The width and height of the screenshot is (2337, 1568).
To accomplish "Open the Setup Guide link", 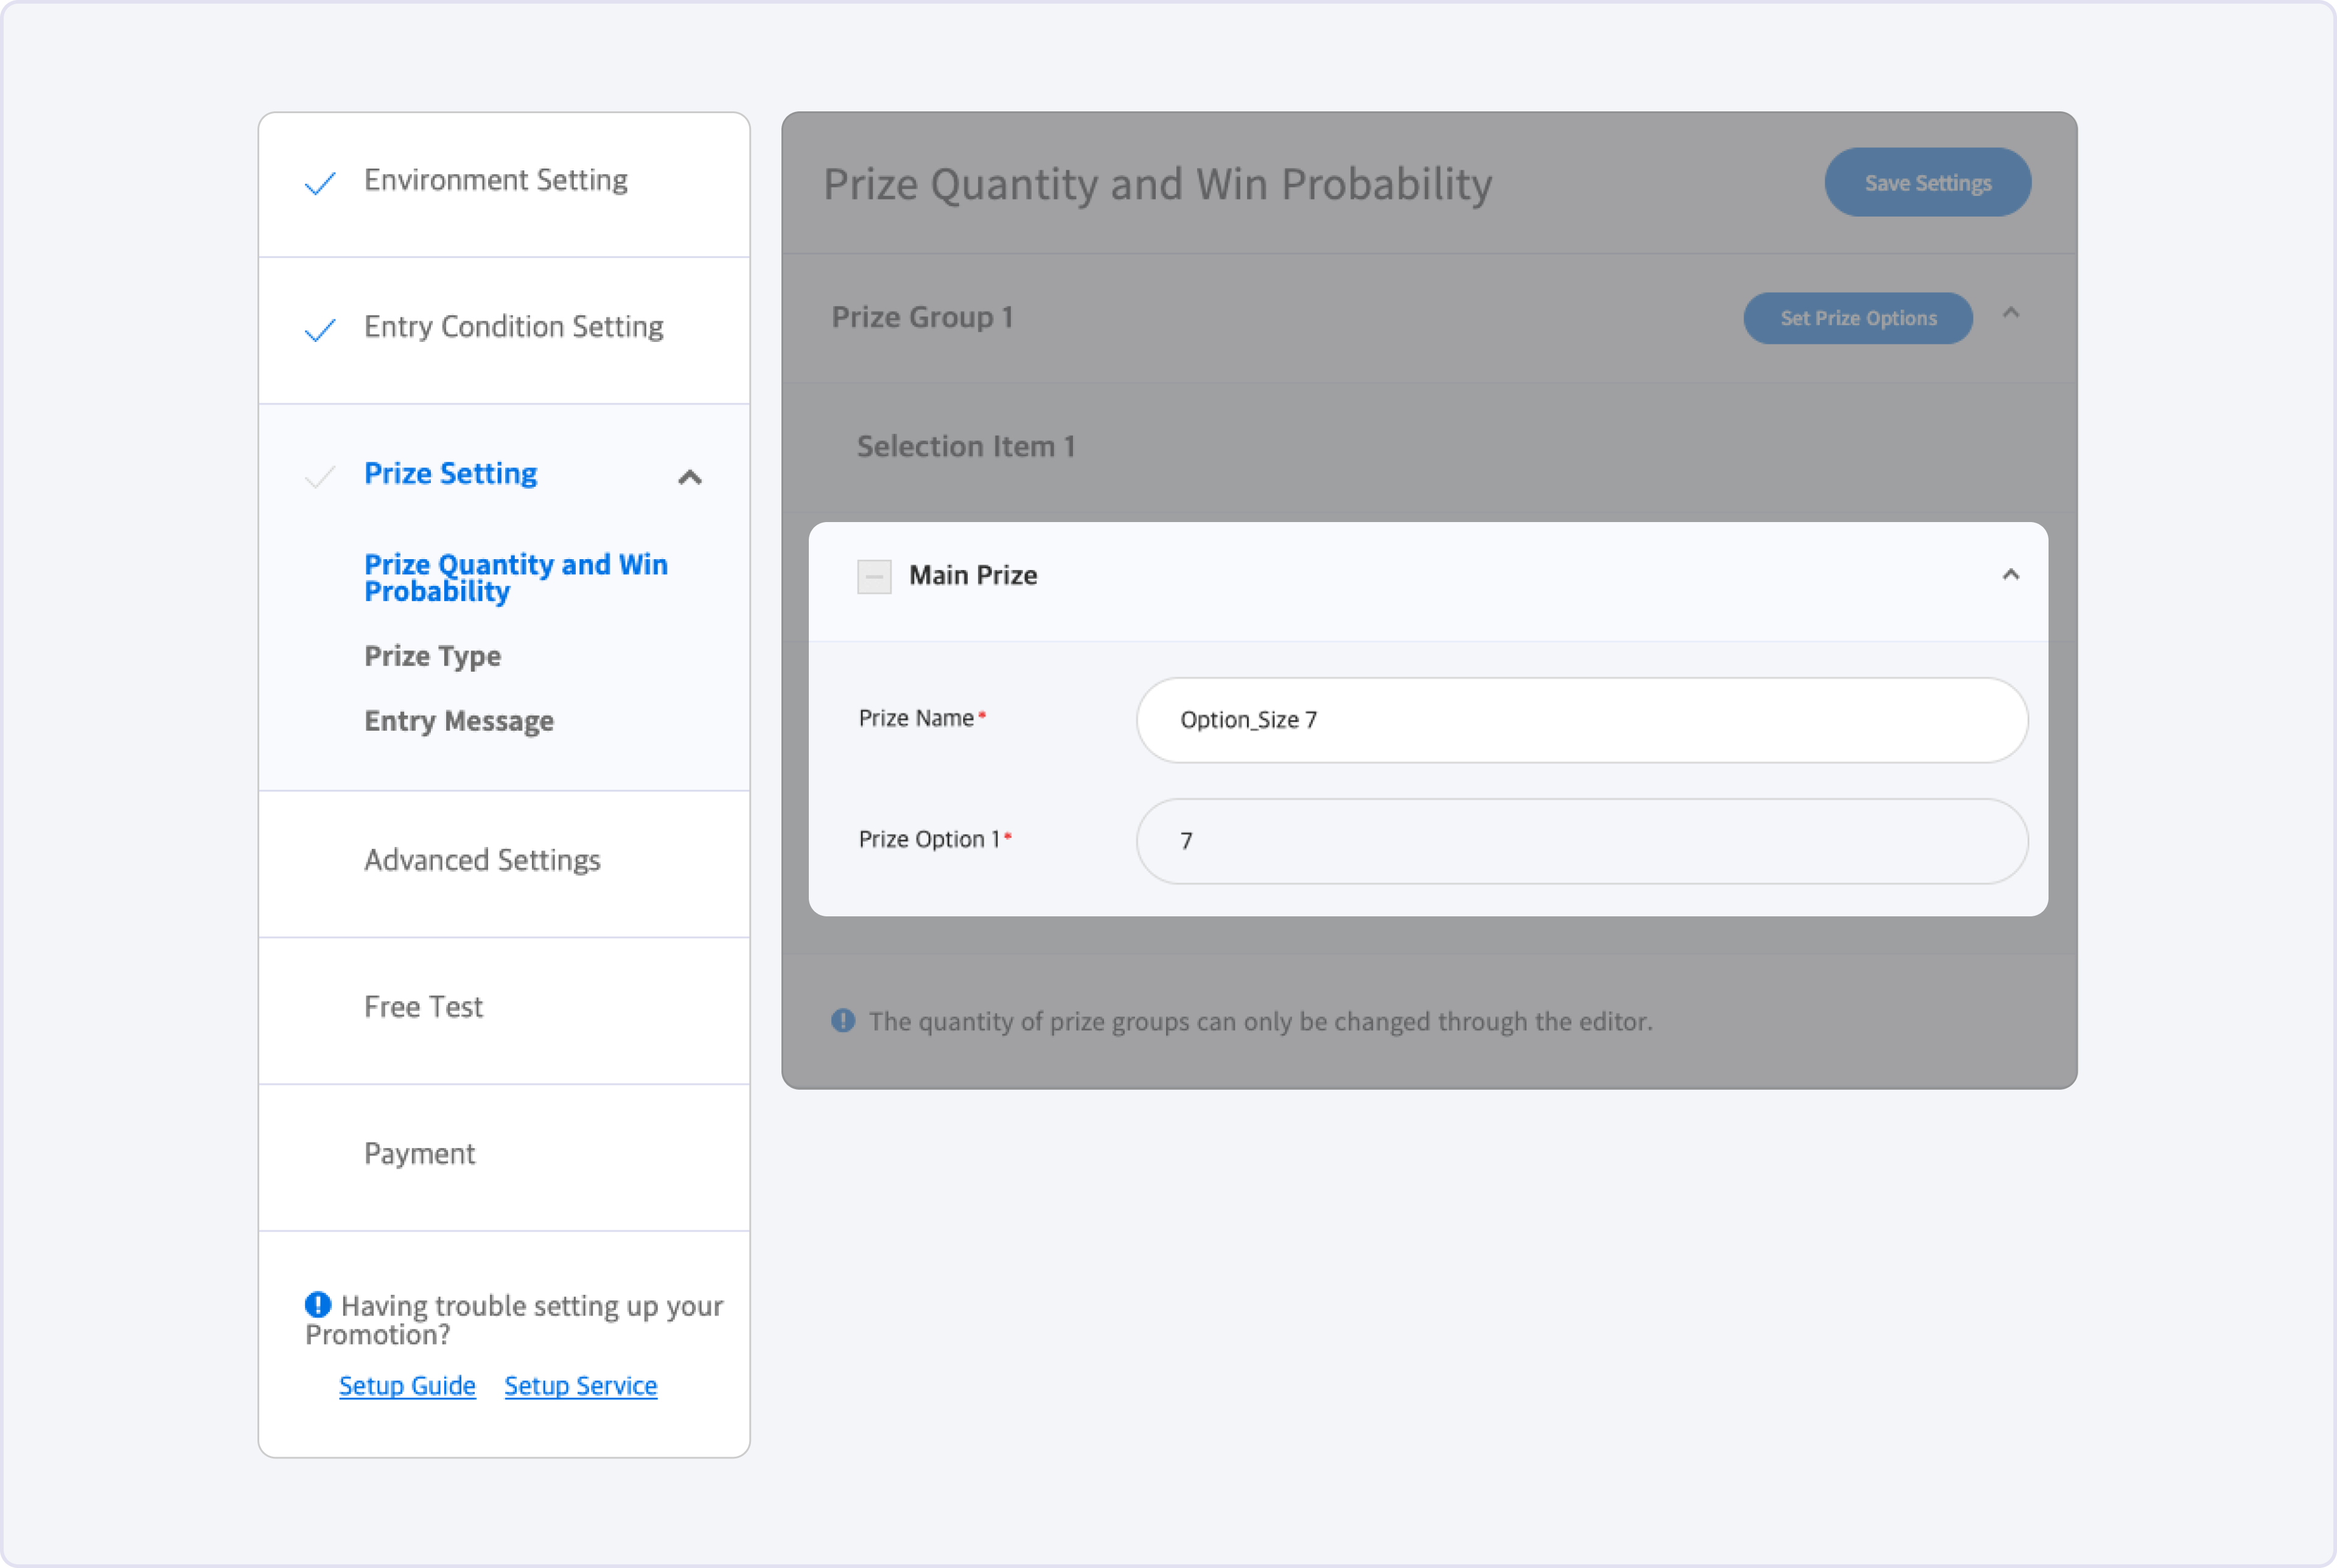I will [407, 1386].
